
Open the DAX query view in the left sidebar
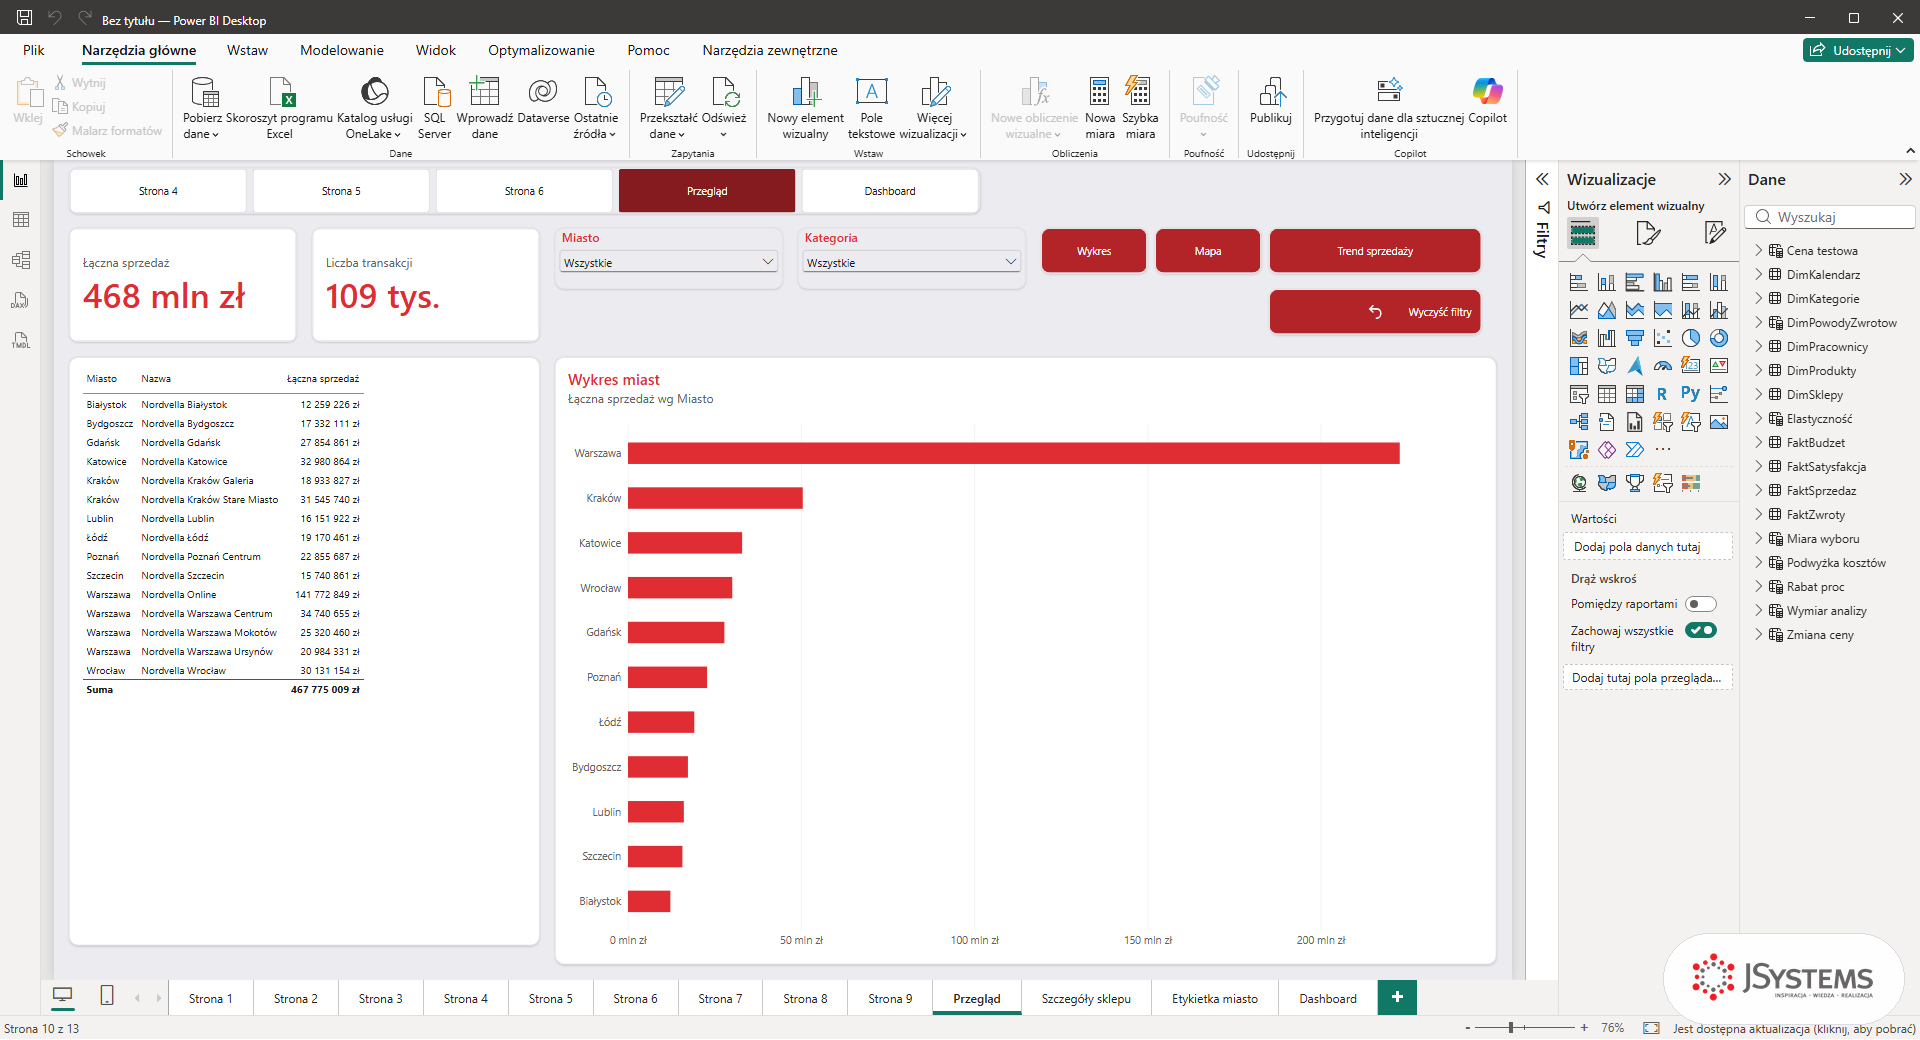click(x=21, y=300)
